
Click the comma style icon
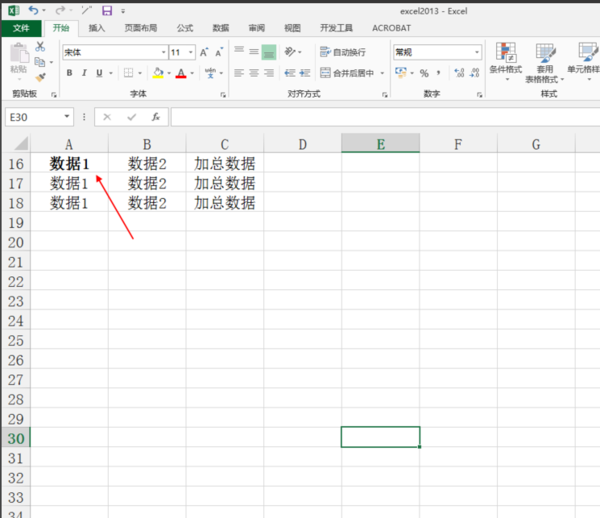click(439, 73)
